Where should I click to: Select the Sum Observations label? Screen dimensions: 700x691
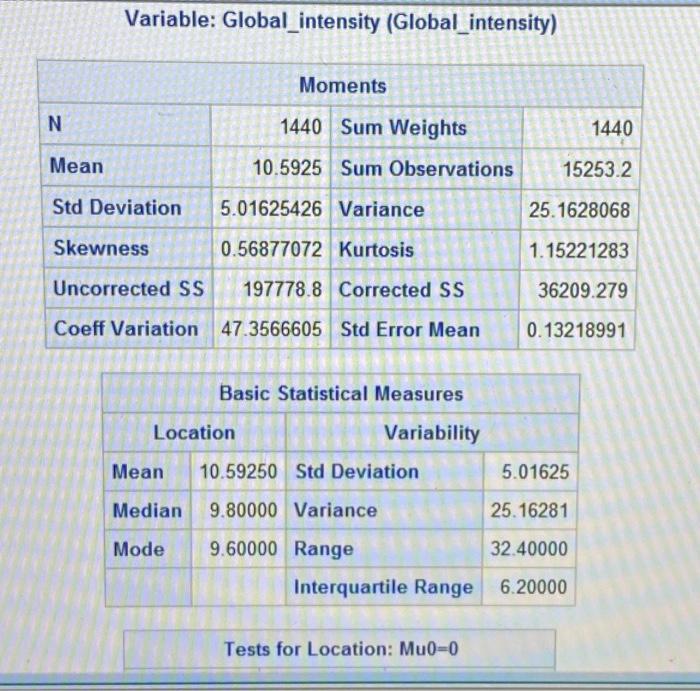[x=427, y=169]
